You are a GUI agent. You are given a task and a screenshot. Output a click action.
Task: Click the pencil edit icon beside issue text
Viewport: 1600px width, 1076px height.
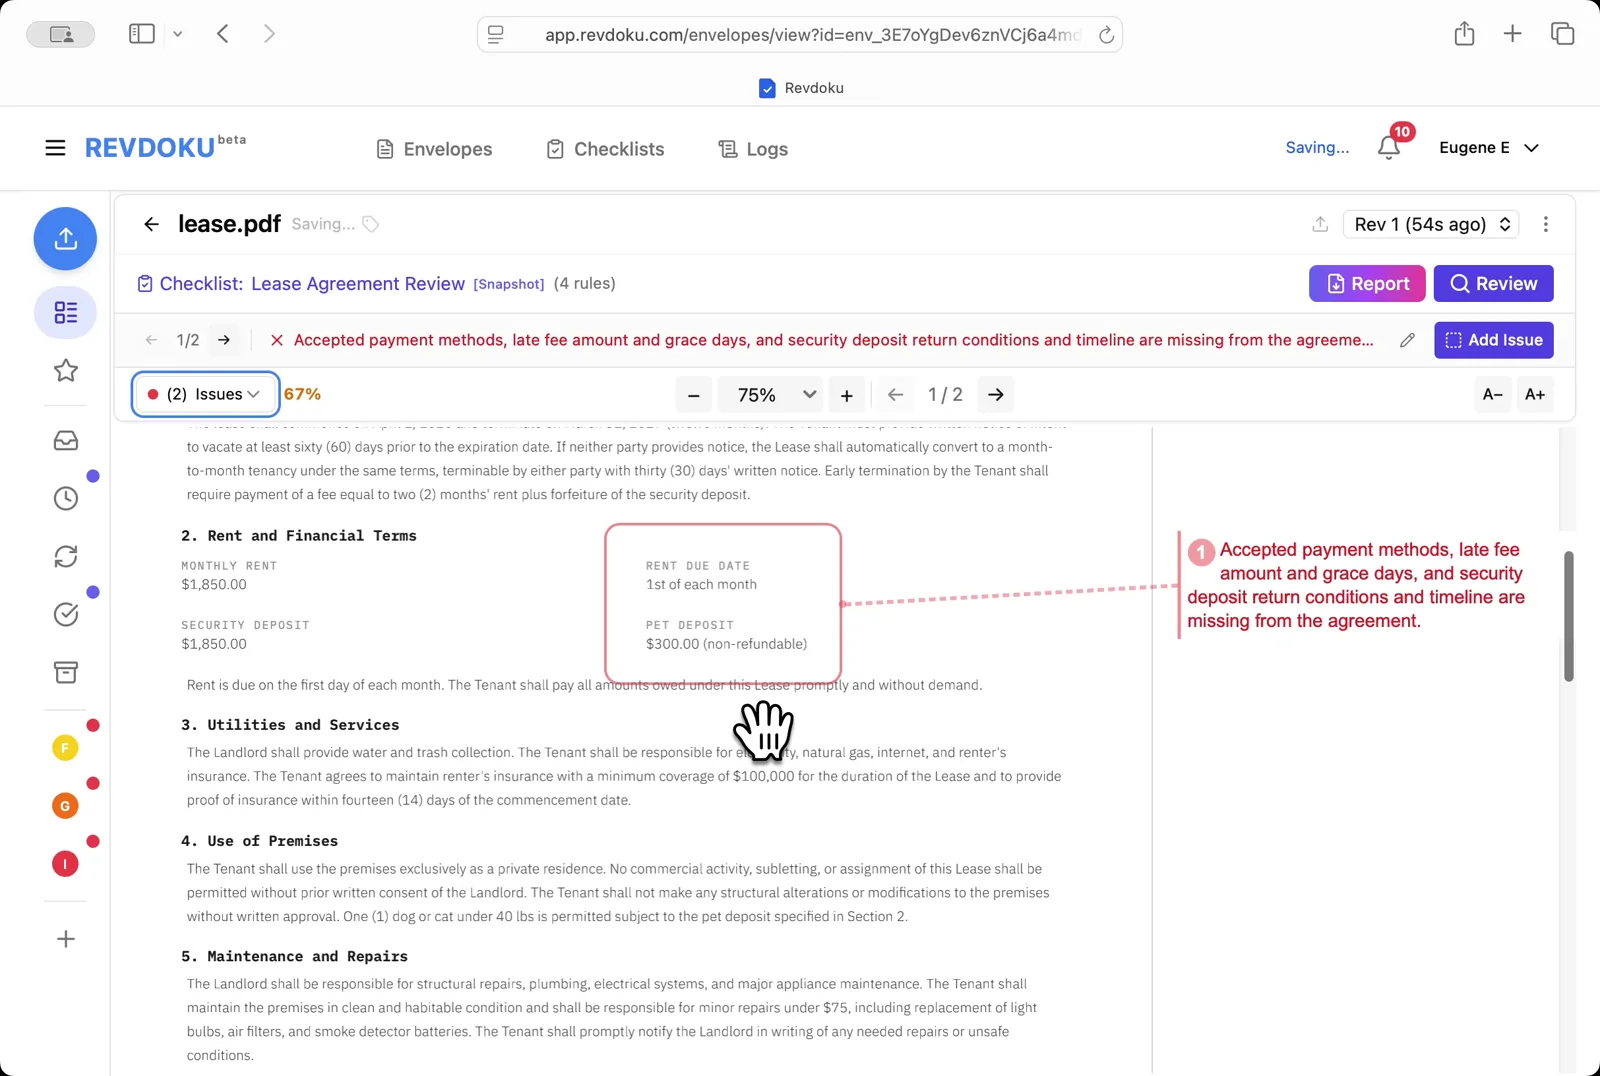(1407, 340)
